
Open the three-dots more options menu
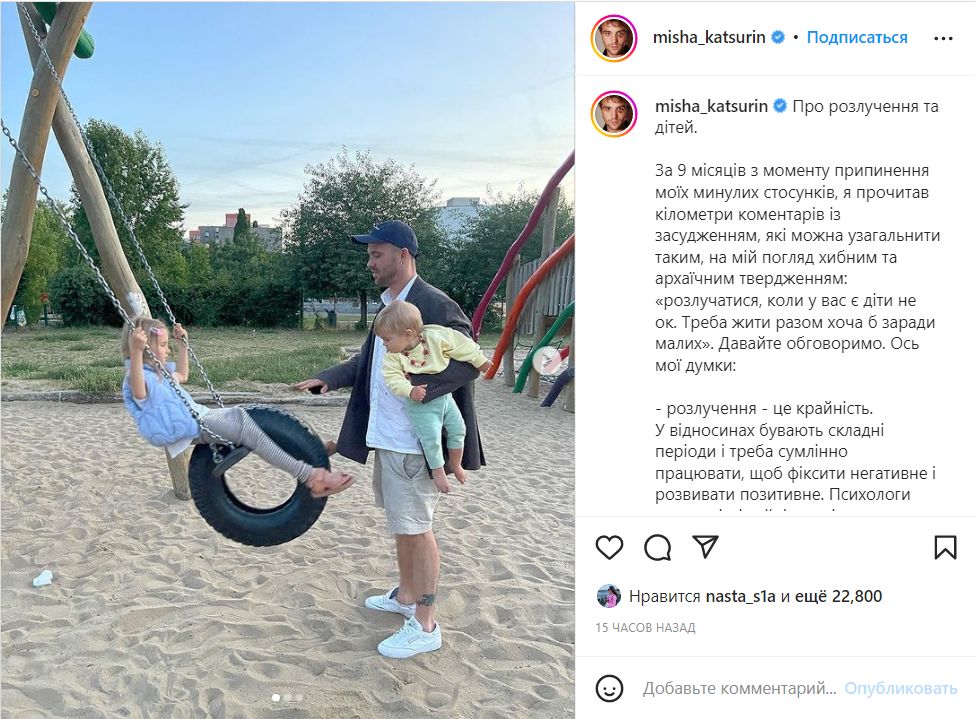click(943, 39)
